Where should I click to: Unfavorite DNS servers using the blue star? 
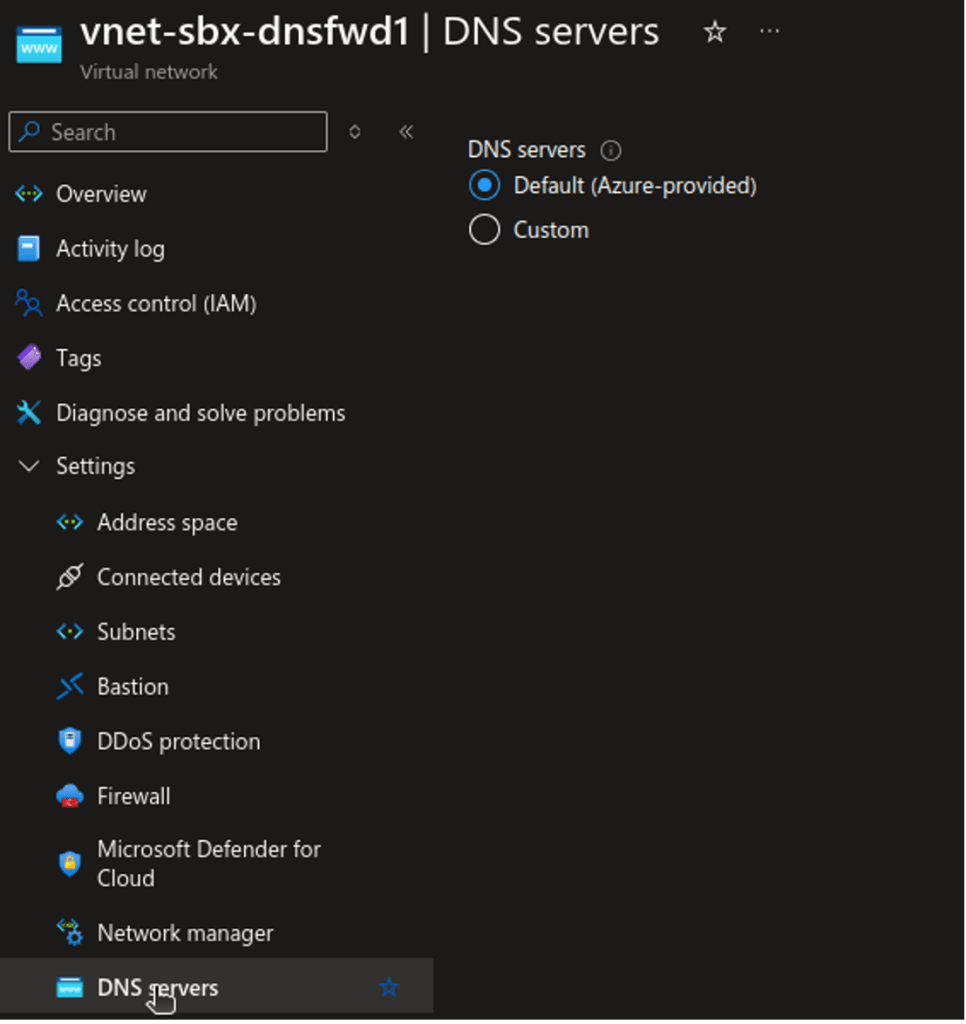(389, 987)
